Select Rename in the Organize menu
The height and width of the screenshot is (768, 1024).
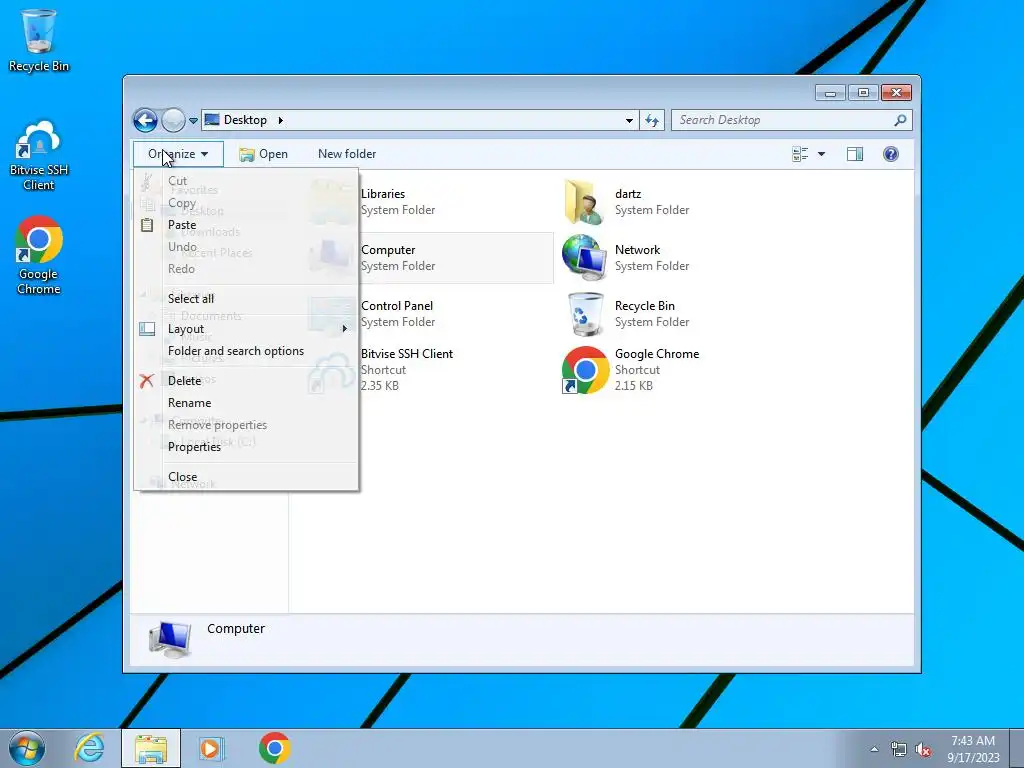click(x=246, y=403)
